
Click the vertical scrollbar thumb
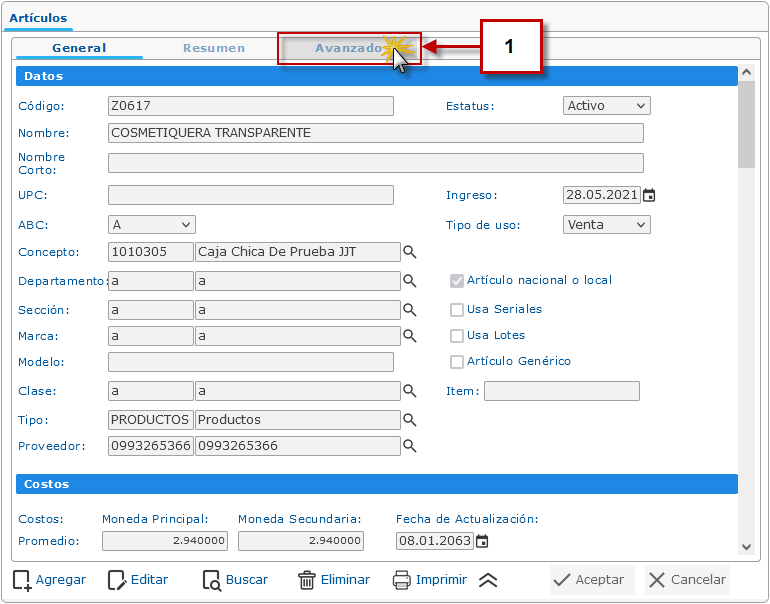coord(746,125)
